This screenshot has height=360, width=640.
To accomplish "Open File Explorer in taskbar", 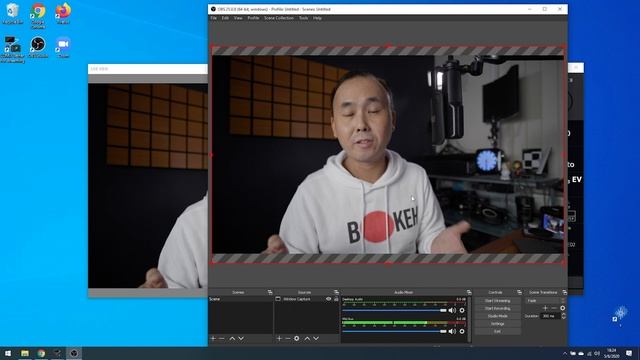I will pos(25,353).
